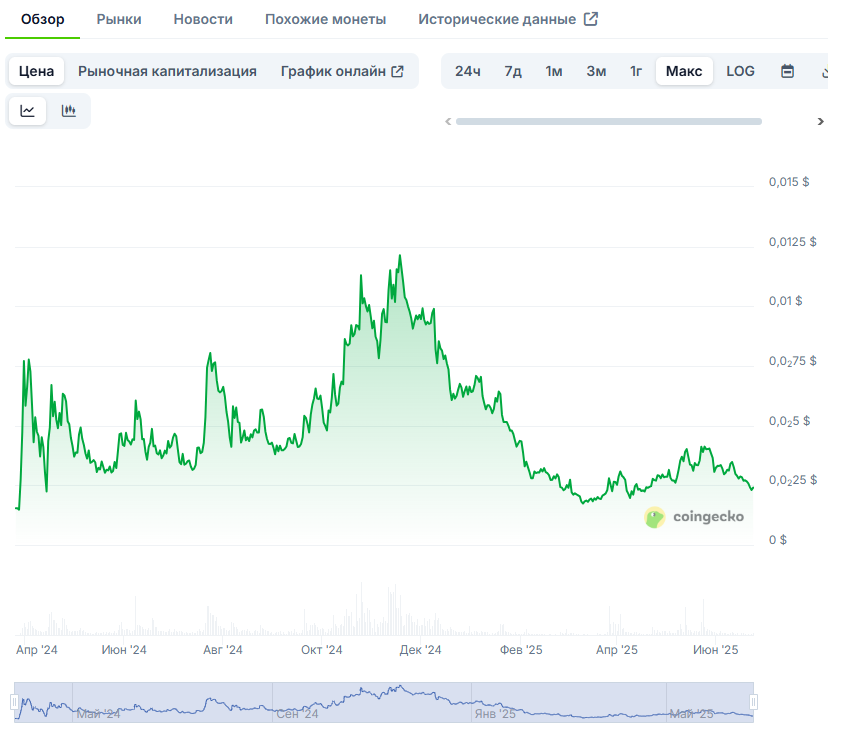This screenshot has width=841, height=730.
Task: Click partially visible icon after calendar
Action: coord(825,71)
